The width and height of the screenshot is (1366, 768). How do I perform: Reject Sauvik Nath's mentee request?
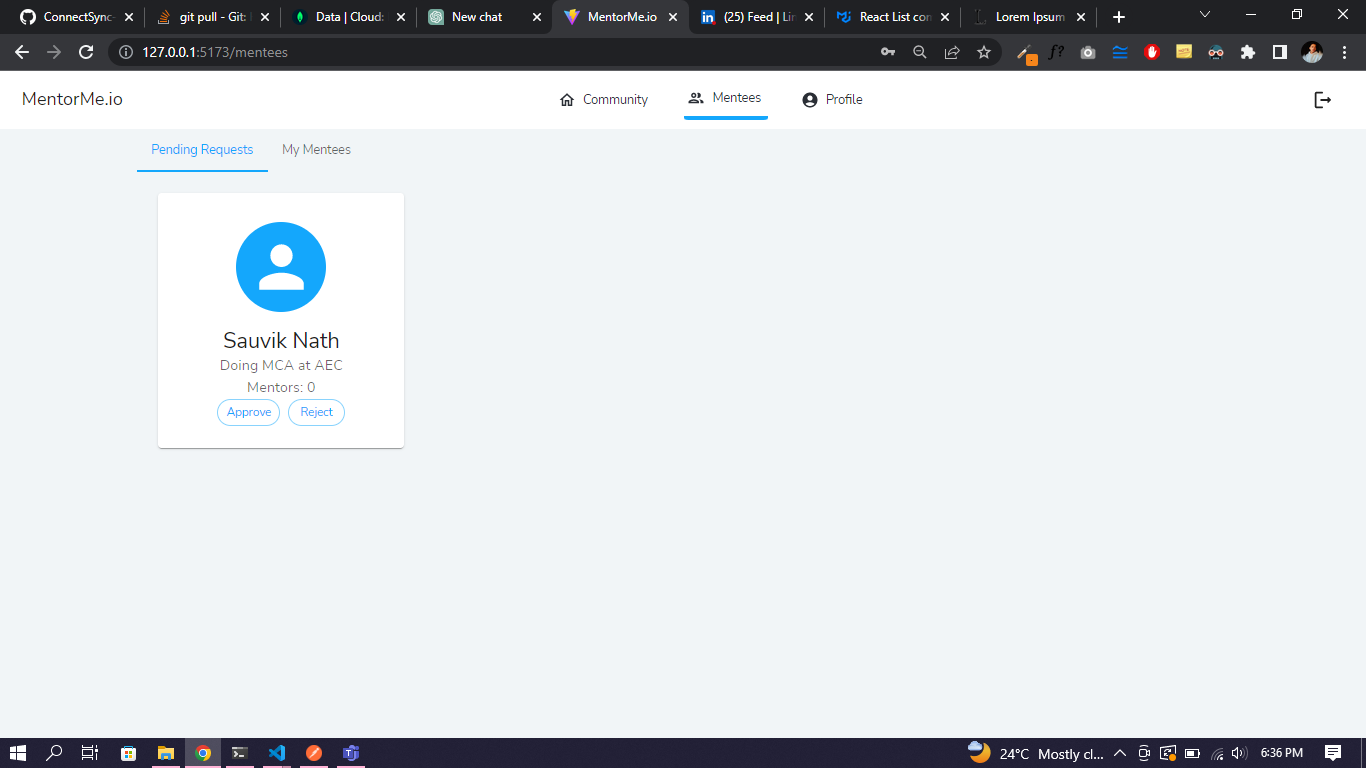click(x=316, y=412)
